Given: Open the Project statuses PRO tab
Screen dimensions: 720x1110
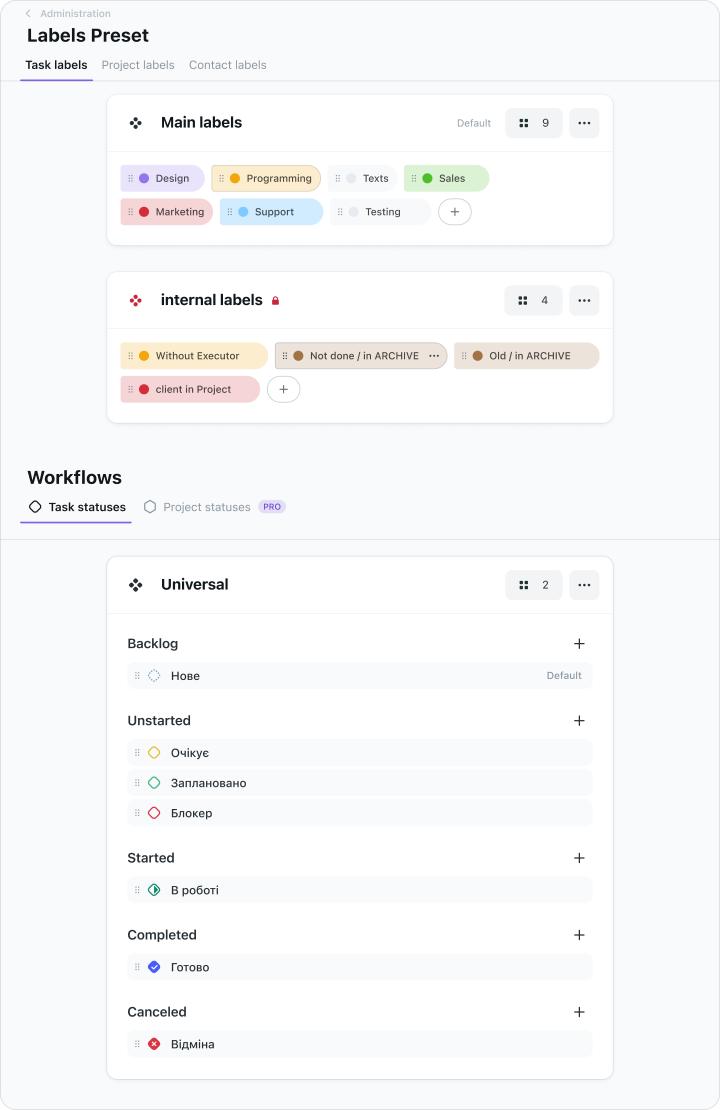Looking at the screenshot, I should 215,507.
